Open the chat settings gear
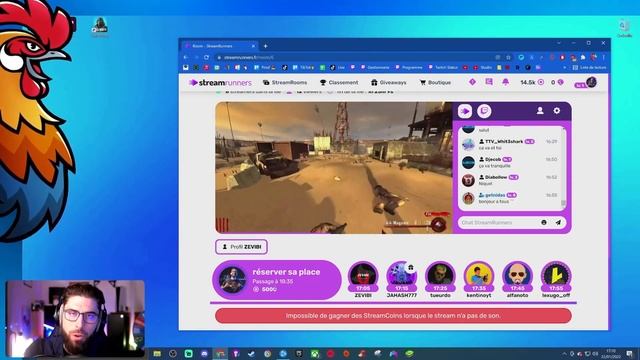Viewport: 640px width, 360px height. click(557, 111)
